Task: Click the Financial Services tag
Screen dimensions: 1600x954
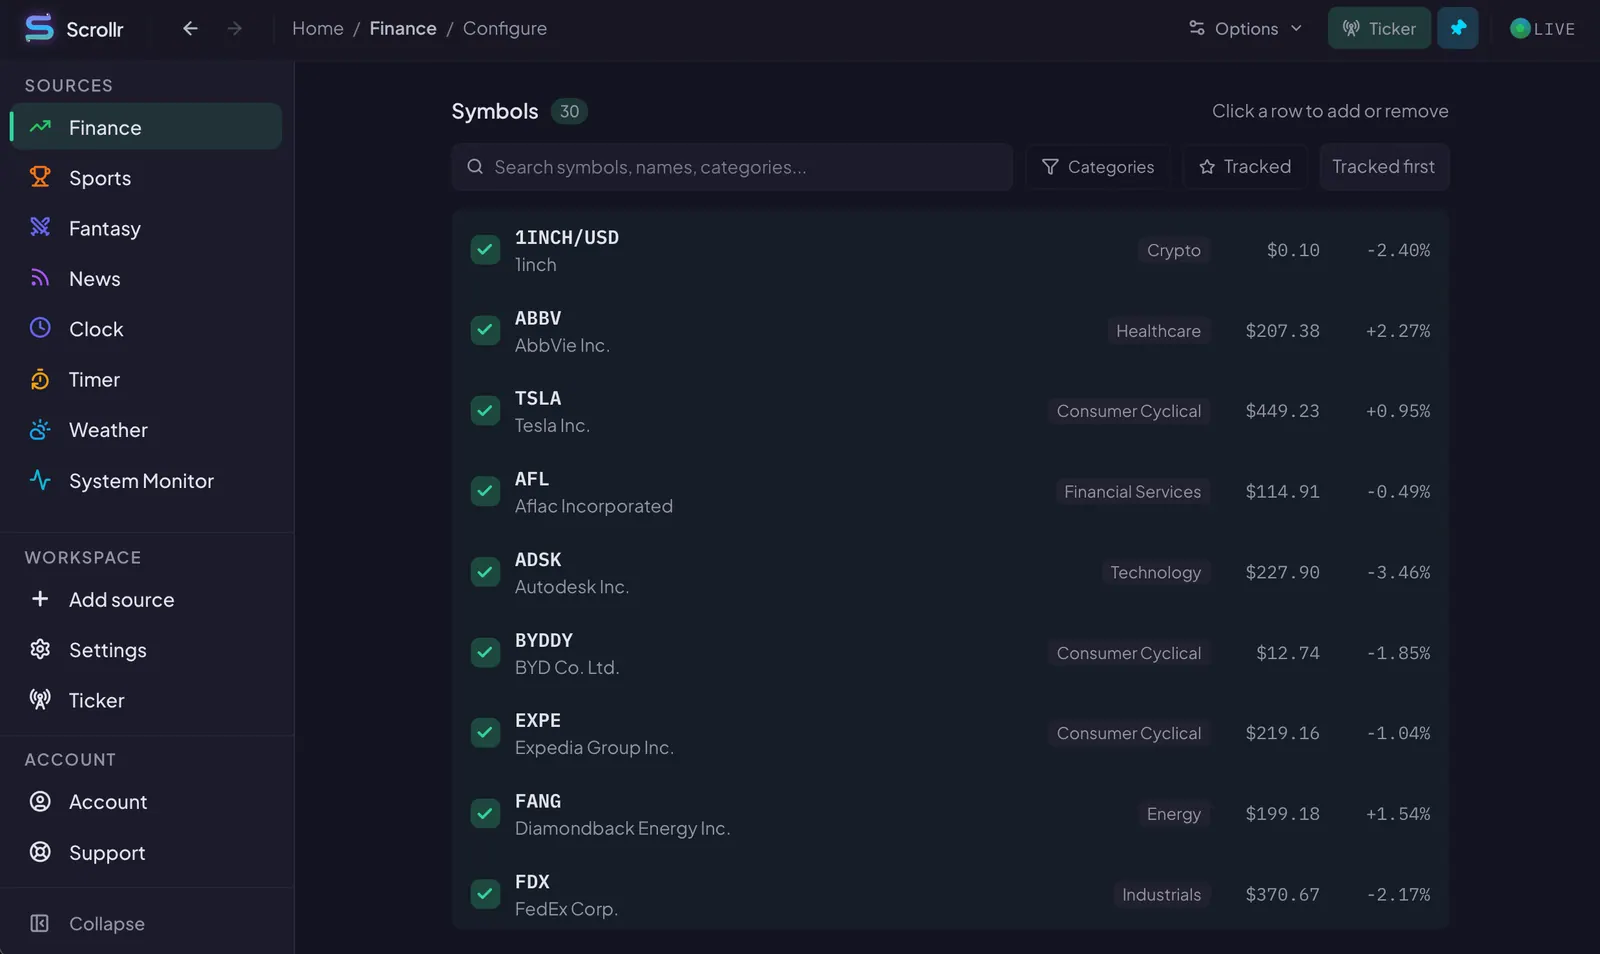Action: pos(1132,492)
